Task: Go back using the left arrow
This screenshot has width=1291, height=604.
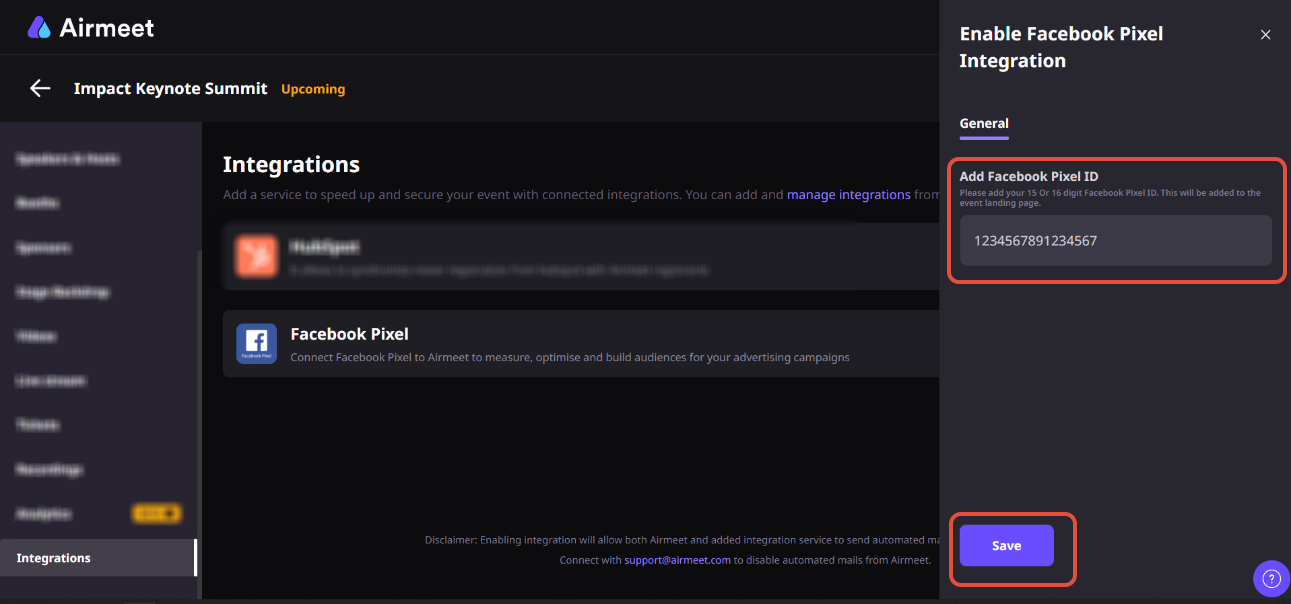Action: click(40, 88)
